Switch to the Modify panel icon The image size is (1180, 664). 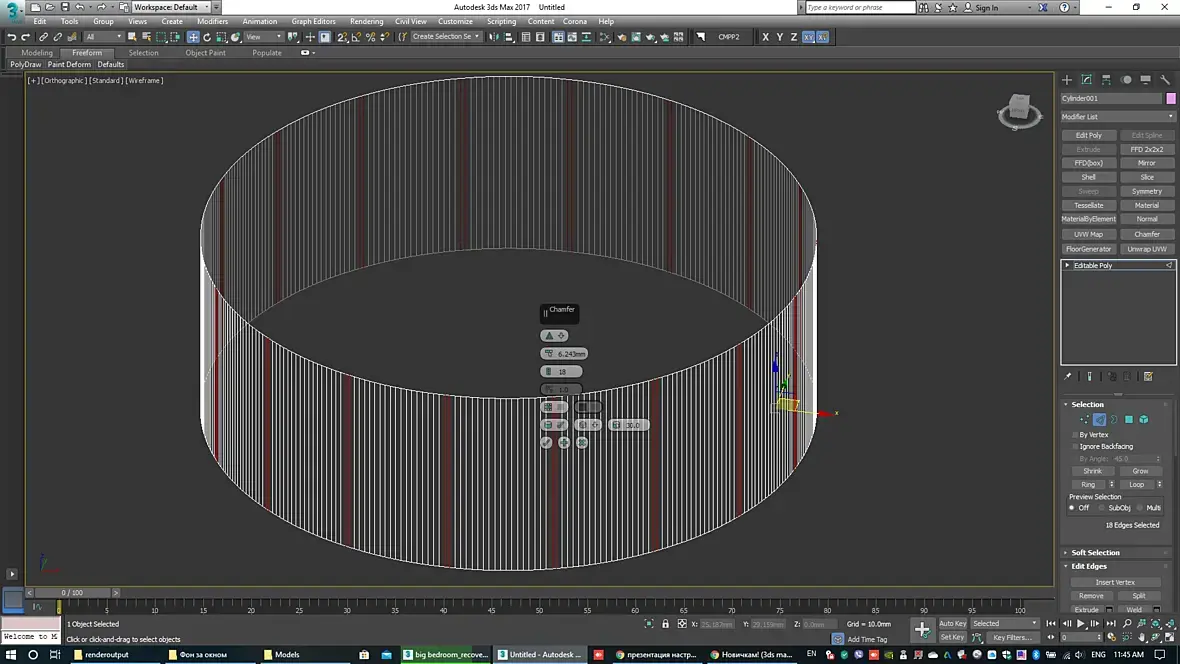coord(1086,80)
